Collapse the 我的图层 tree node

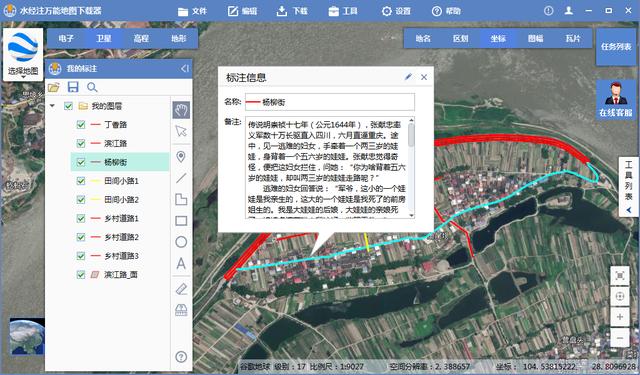coord(52,106)
